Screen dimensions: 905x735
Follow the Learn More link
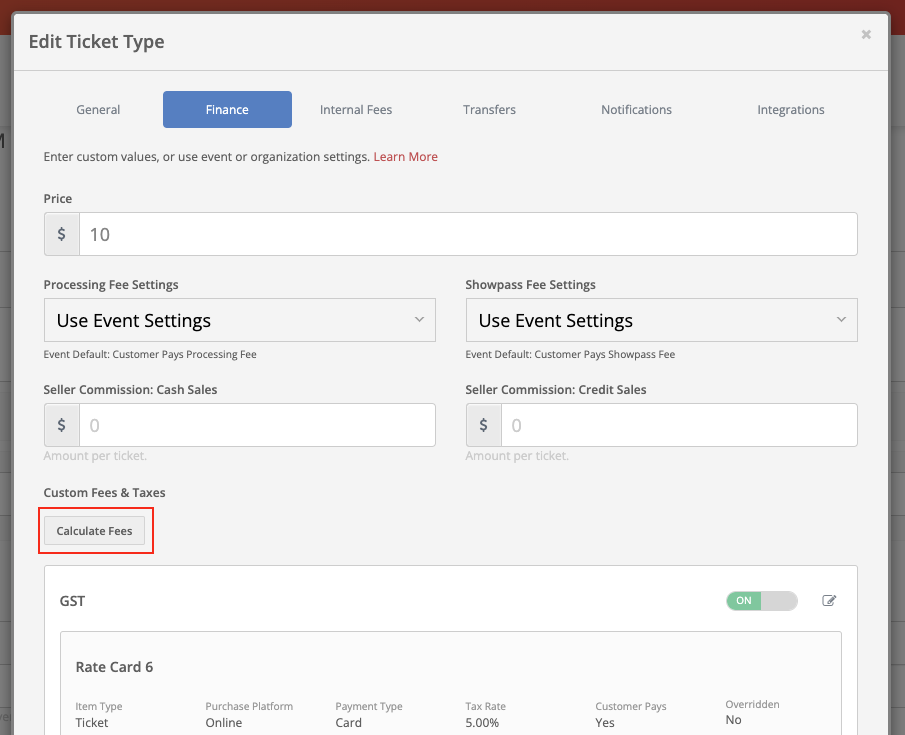(406, 156)
